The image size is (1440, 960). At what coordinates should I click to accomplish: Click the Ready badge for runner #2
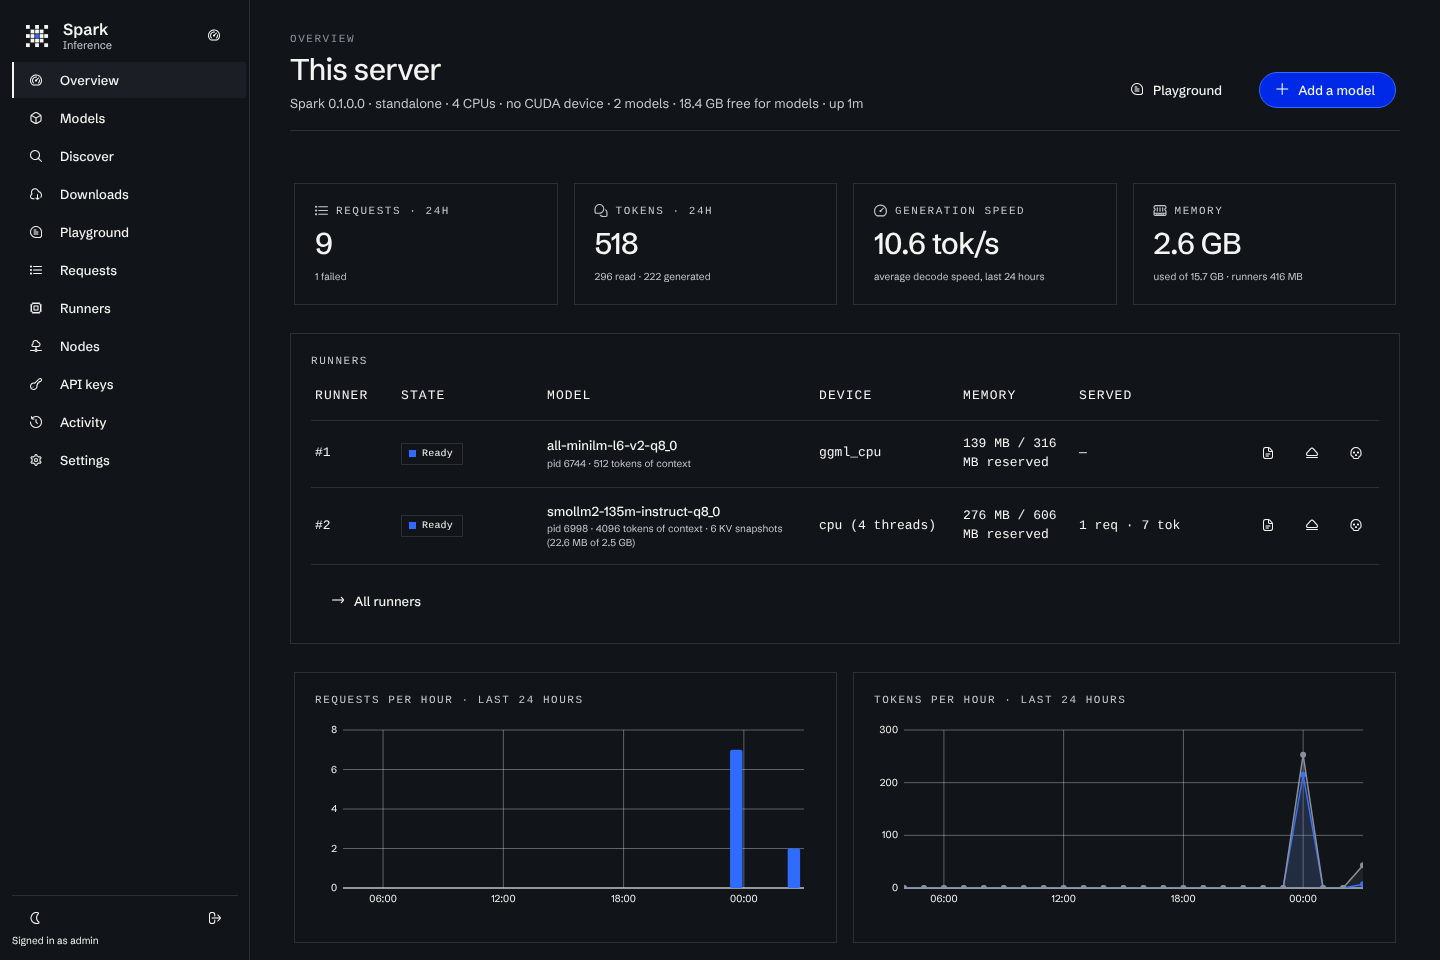(x=432, y=525)
